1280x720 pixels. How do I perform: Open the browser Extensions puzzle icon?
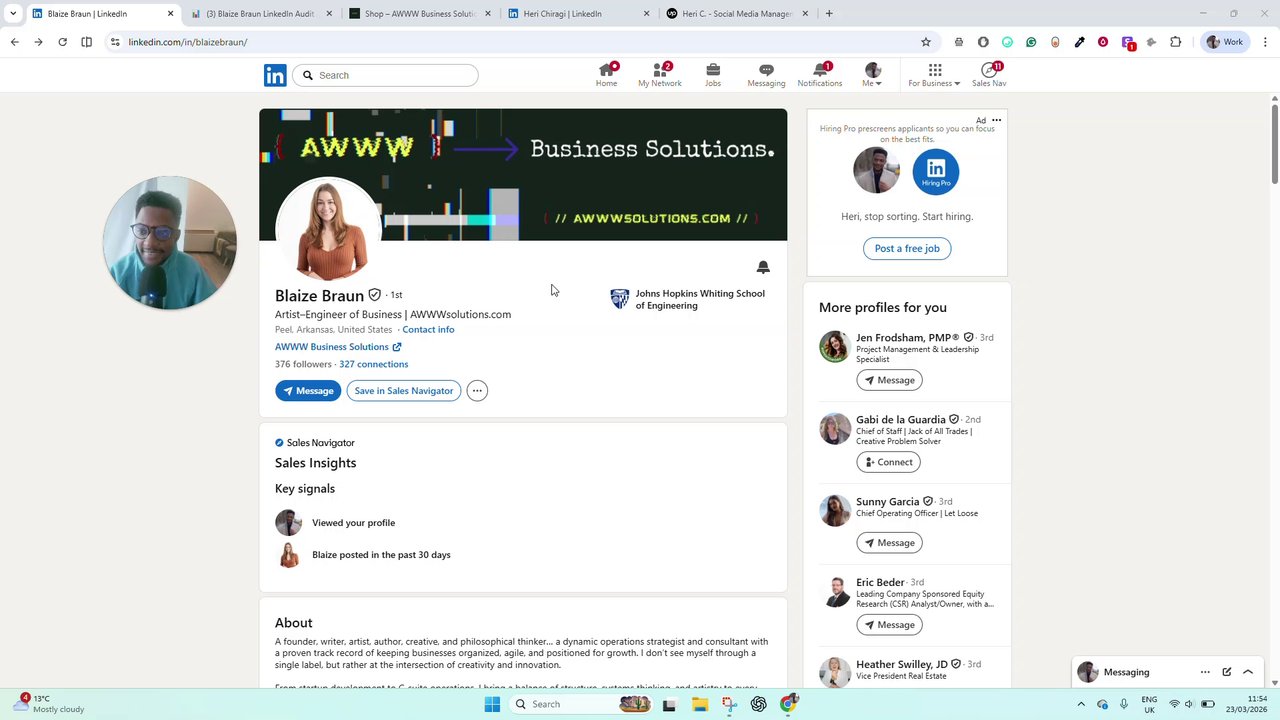coord(1175,42)
